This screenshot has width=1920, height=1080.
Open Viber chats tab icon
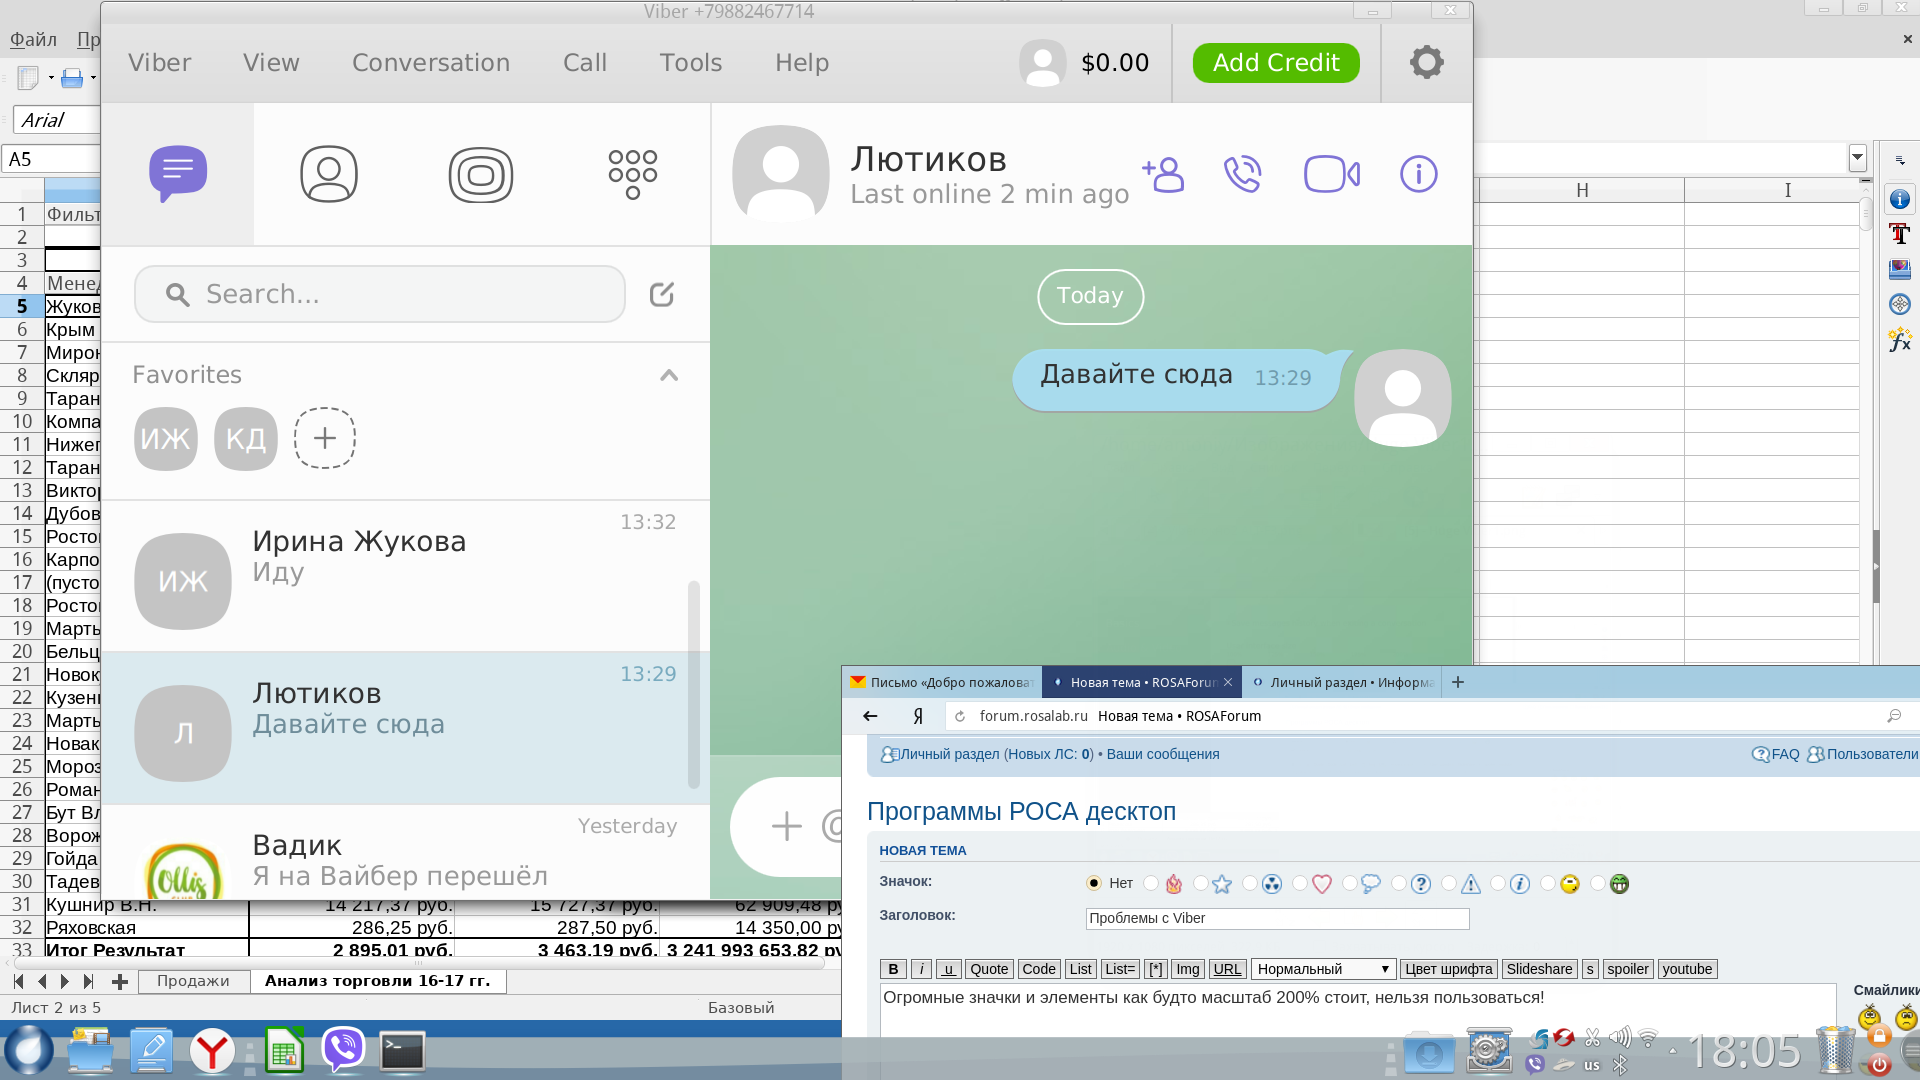click(178, 174)
